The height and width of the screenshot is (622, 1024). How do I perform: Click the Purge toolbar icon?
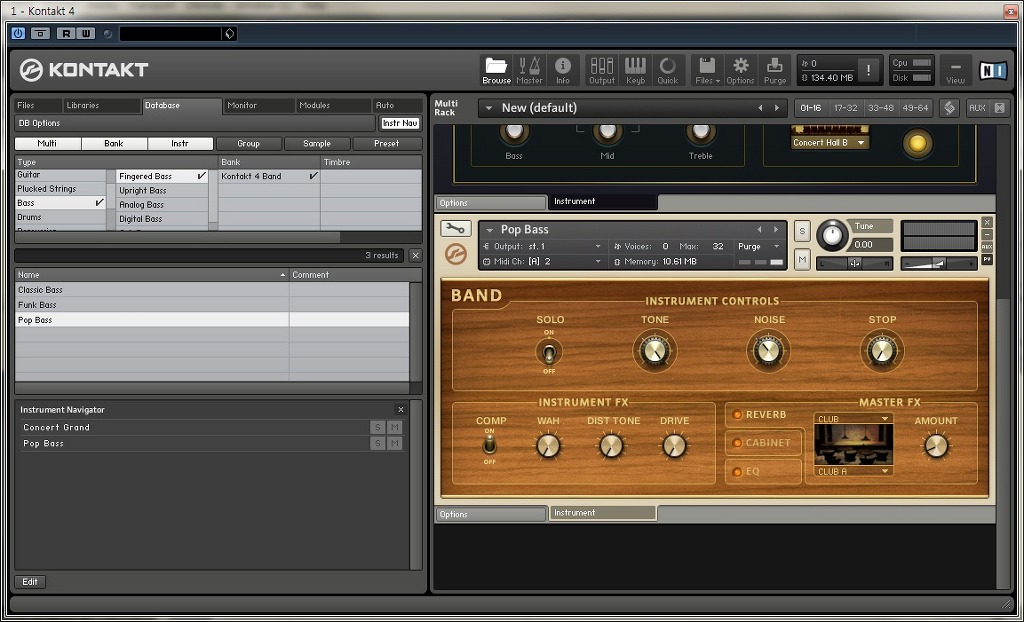775,70
